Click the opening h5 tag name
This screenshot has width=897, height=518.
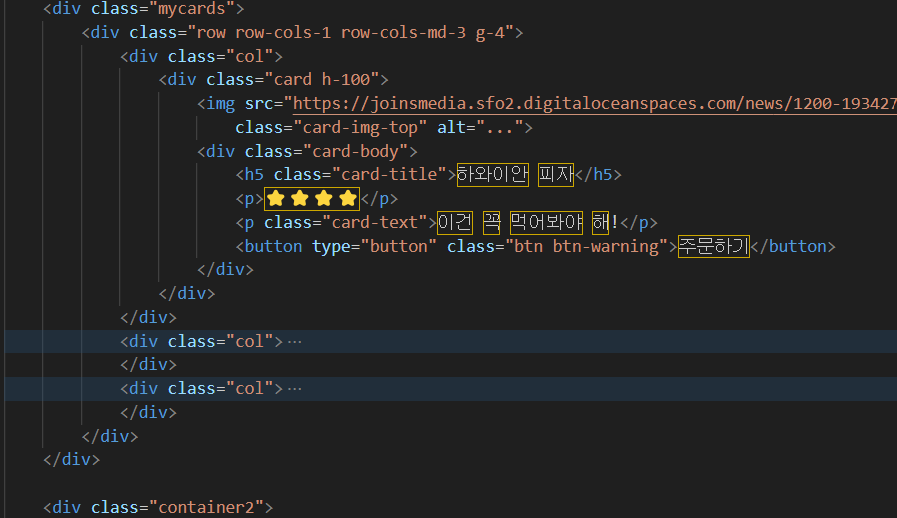coord(253,175)
